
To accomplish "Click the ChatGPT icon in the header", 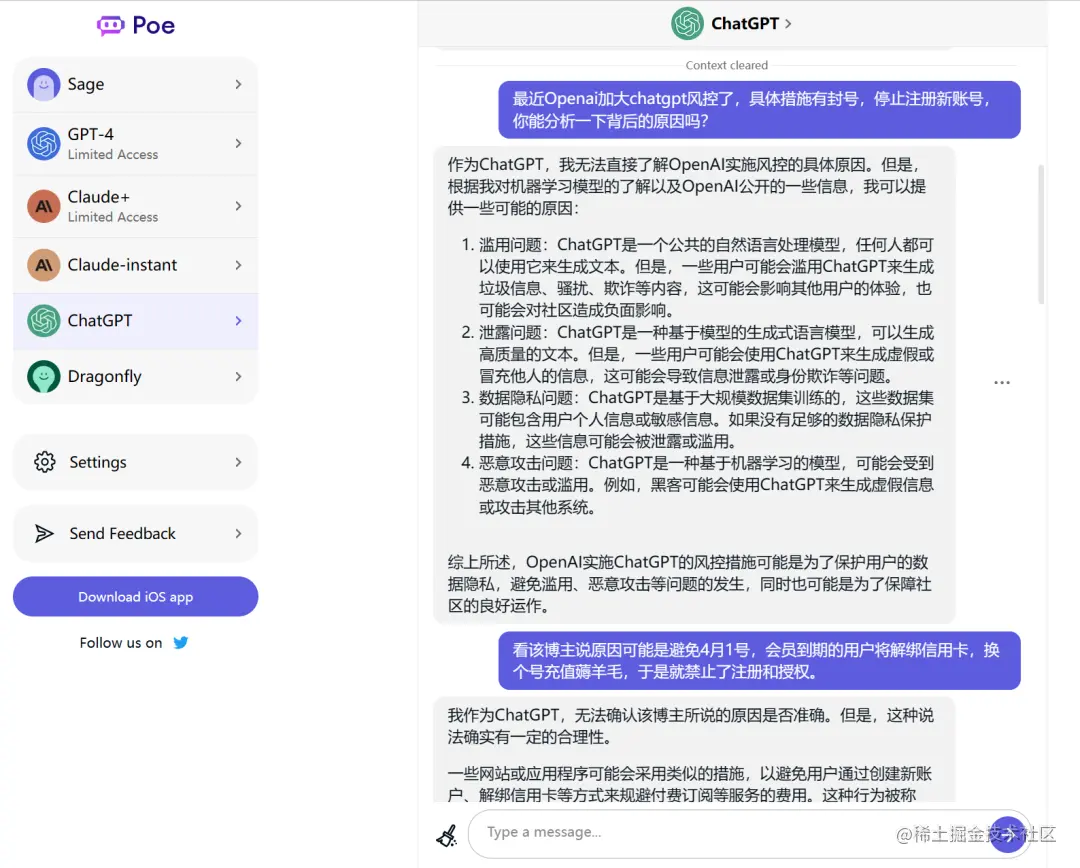I will [686, 24].
